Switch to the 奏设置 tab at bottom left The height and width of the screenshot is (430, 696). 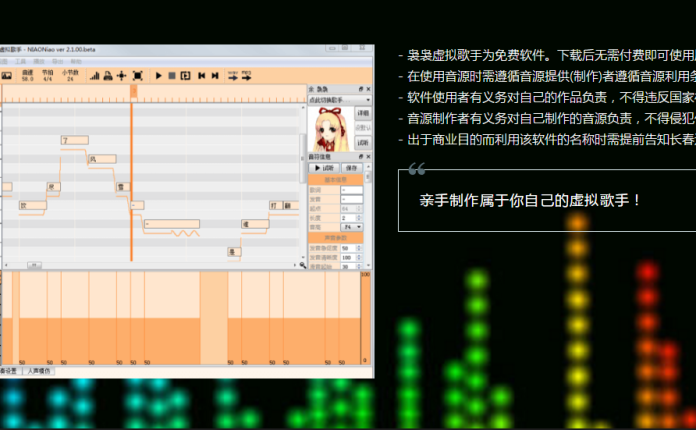[x=9, y=371]
